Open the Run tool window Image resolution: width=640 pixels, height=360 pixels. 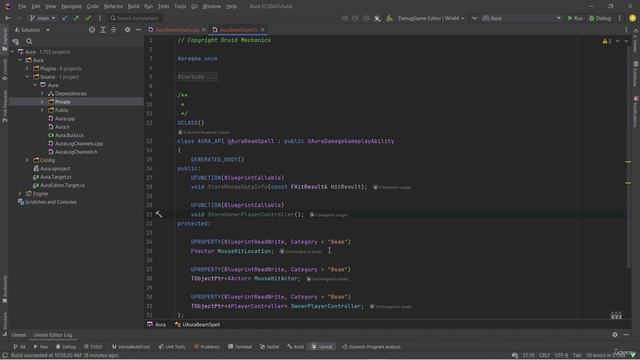[41, 347]
